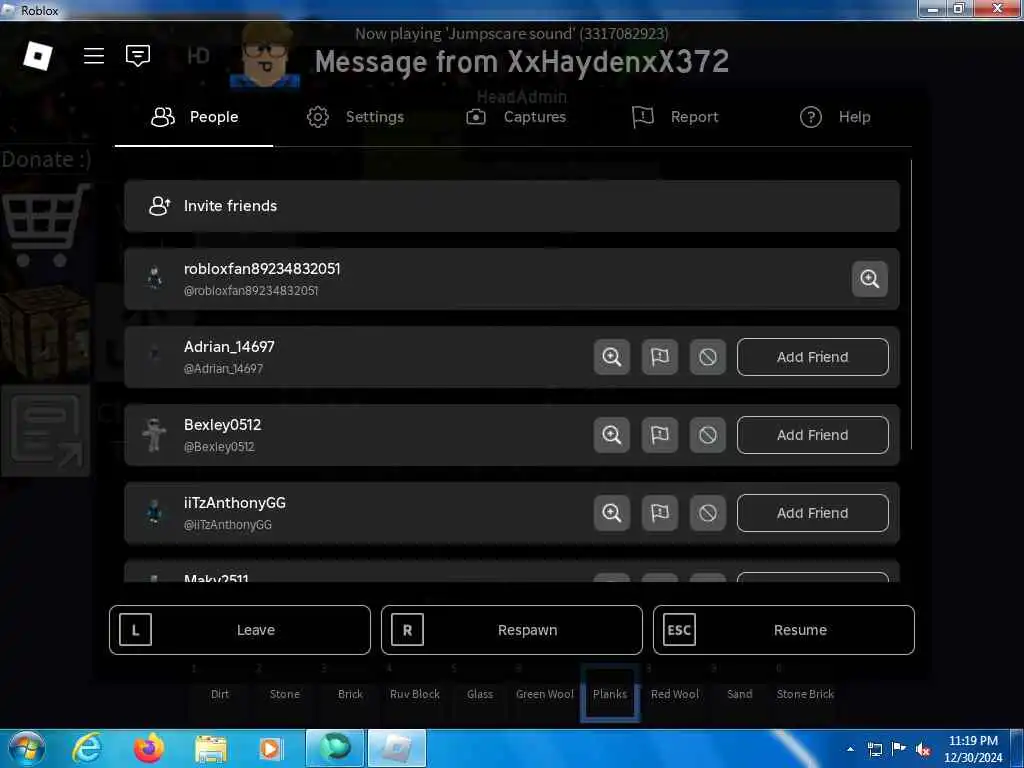Screen dimensions: 1024x768
Task: Select Green Wool hotbar slot
Action: coord(545,694)
